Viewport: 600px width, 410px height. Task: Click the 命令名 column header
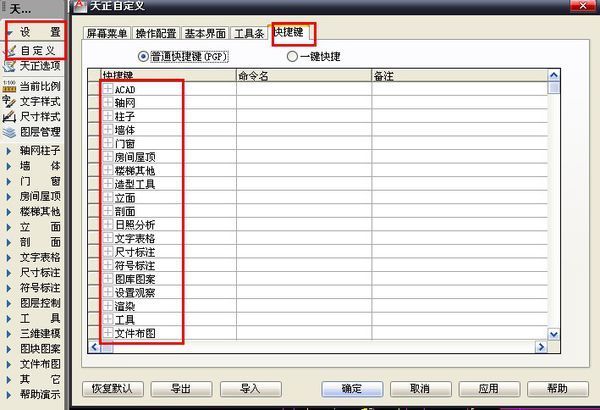coord(304,75)
